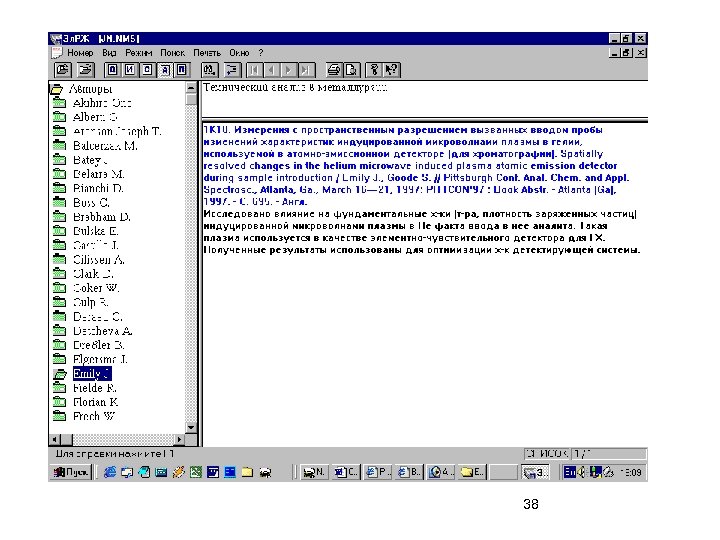The height and width of the screenshot is (540, 720).
Task: Click the En language indicator in tray
Action: click(569, 472)
